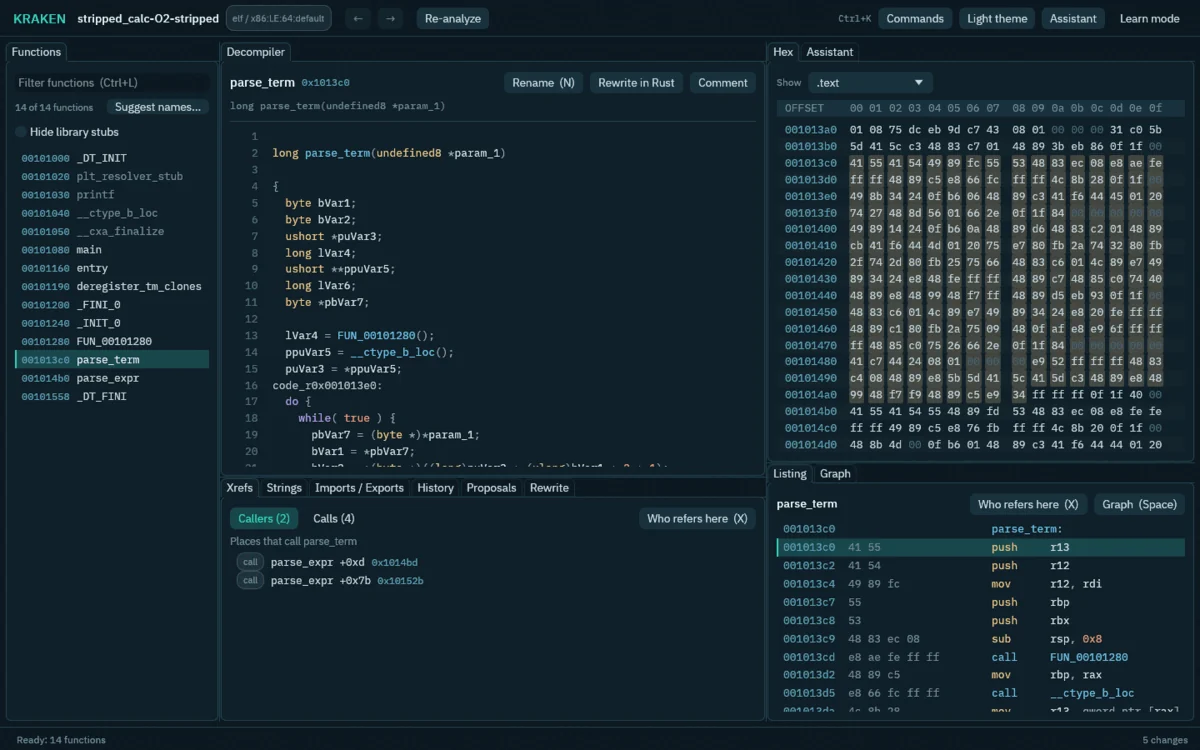Select function main

tap(112, 250)
